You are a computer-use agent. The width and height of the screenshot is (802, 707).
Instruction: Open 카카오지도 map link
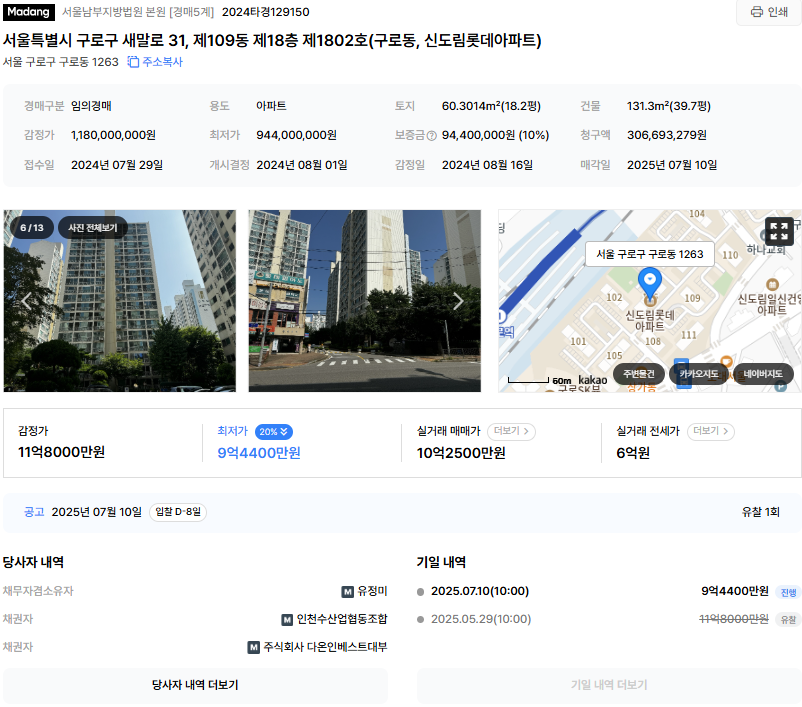point(699,374)
